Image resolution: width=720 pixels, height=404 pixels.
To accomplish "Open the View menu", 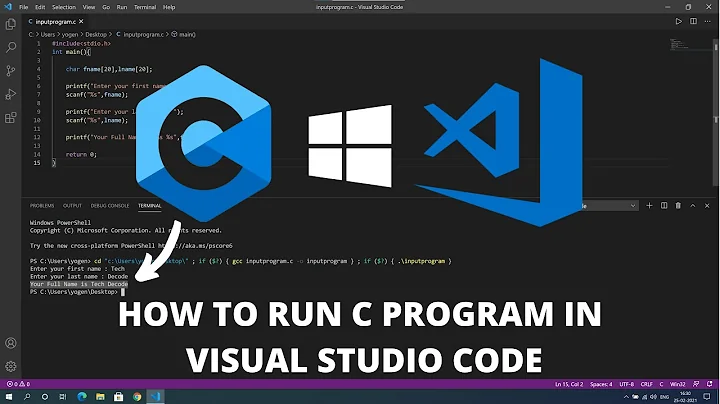I will (x=89, y=7).
